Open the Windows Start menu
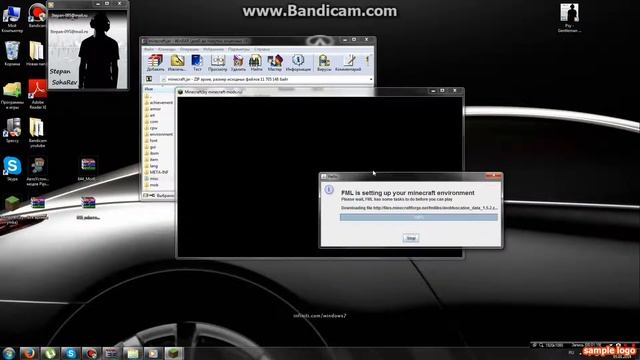Screen dimensions: 640x360 click(9, 353)
